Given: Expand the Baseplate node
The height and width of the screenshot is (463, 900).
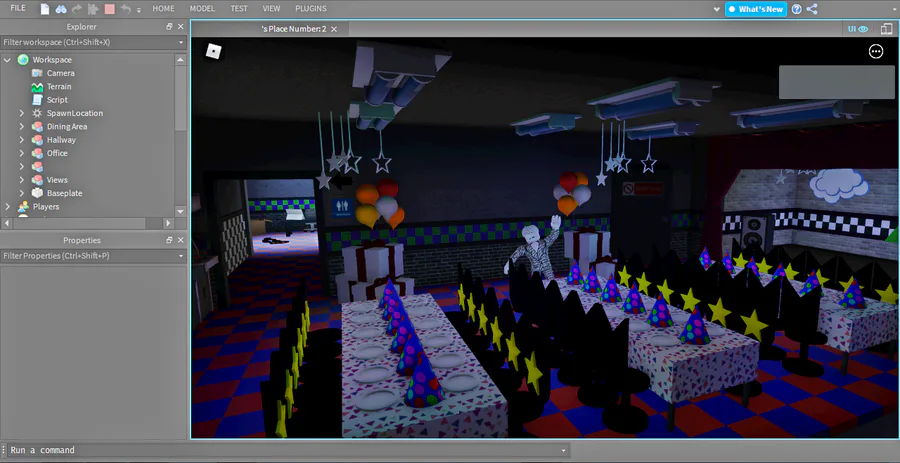Looking at the screenshot, I should 22,193.
